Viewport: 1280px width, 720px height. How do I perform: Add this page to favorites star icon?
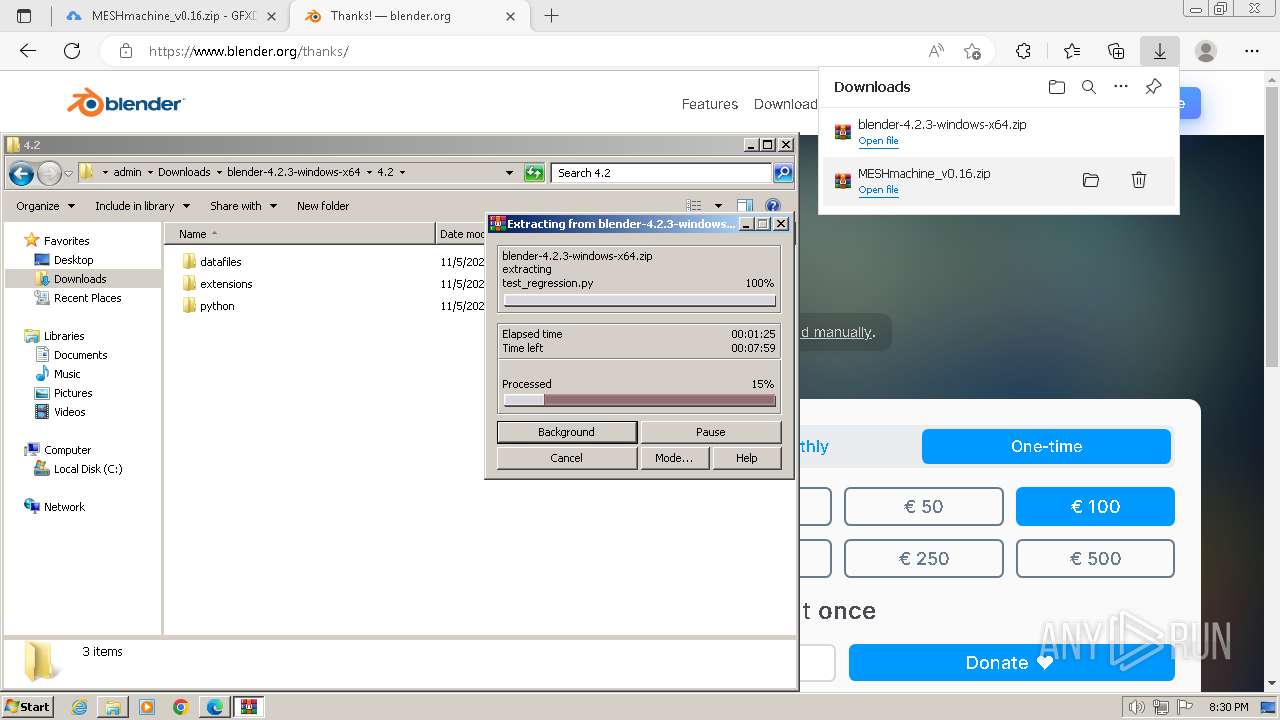[x=972, y=51]
